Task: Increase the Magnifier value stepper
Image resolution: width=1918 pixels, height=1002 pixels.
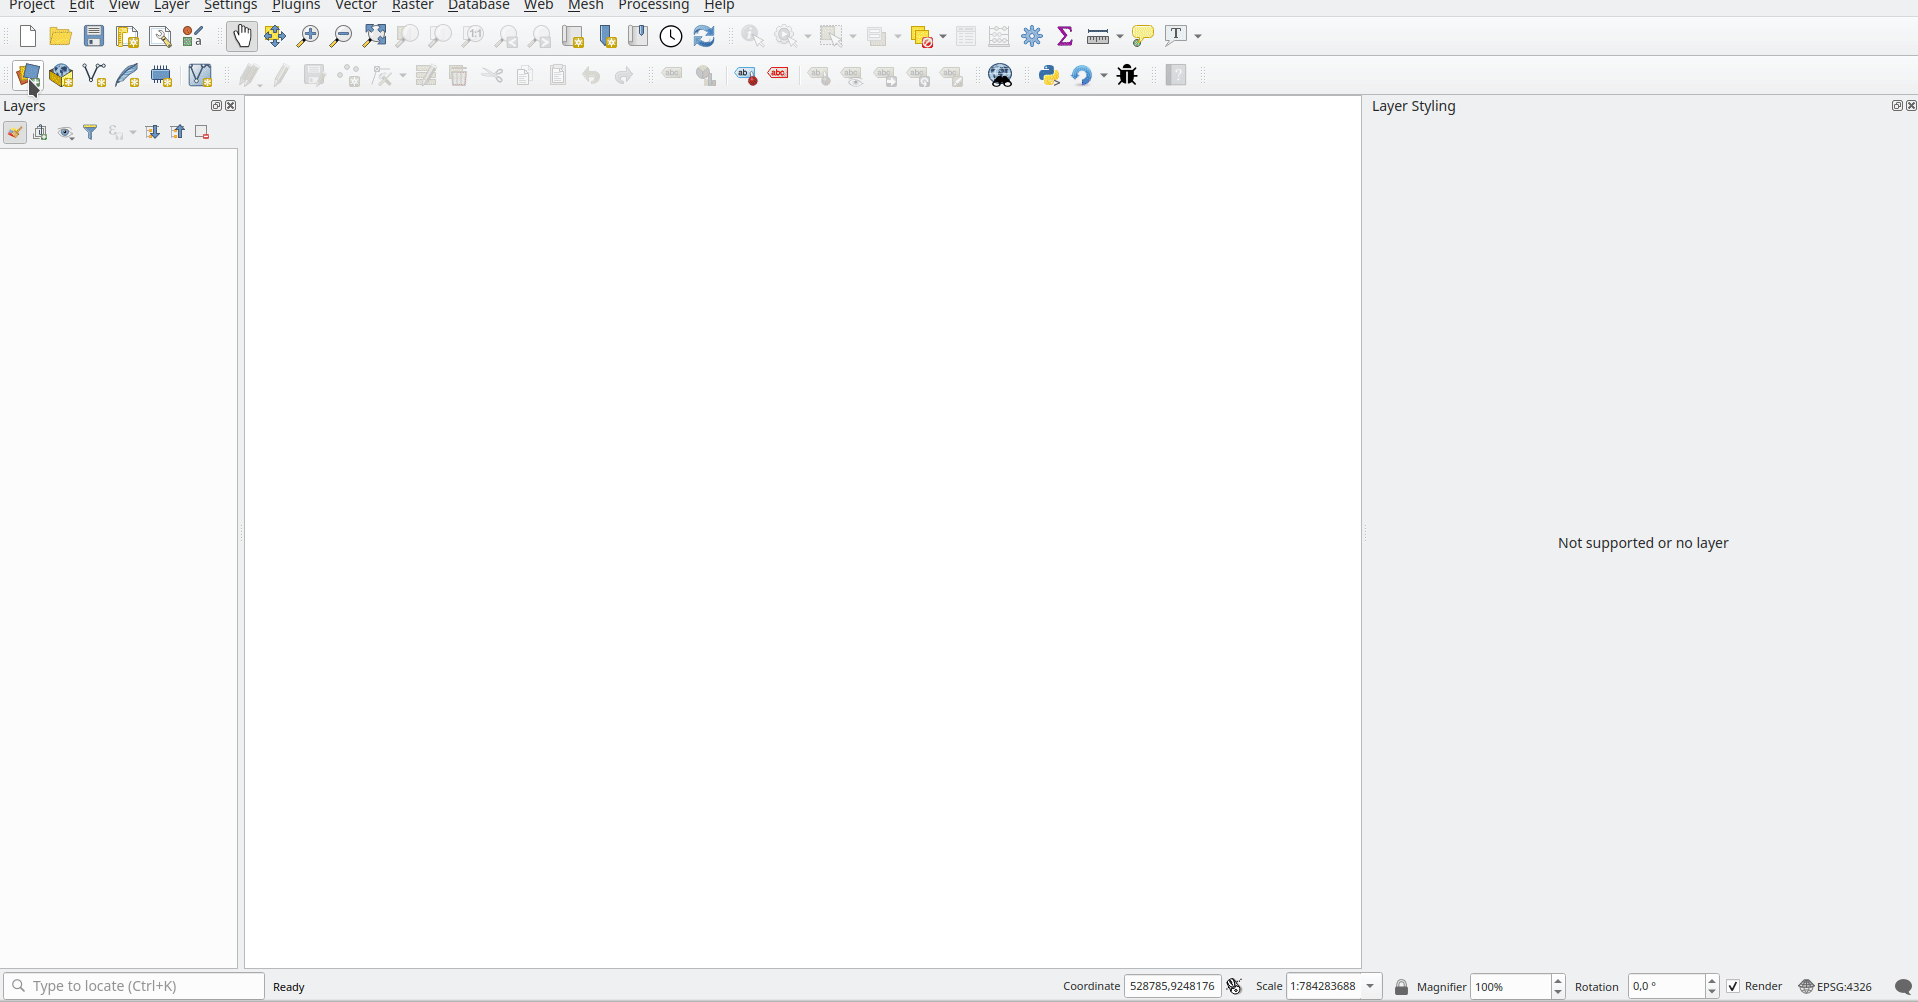Action: coord(1558,981)
